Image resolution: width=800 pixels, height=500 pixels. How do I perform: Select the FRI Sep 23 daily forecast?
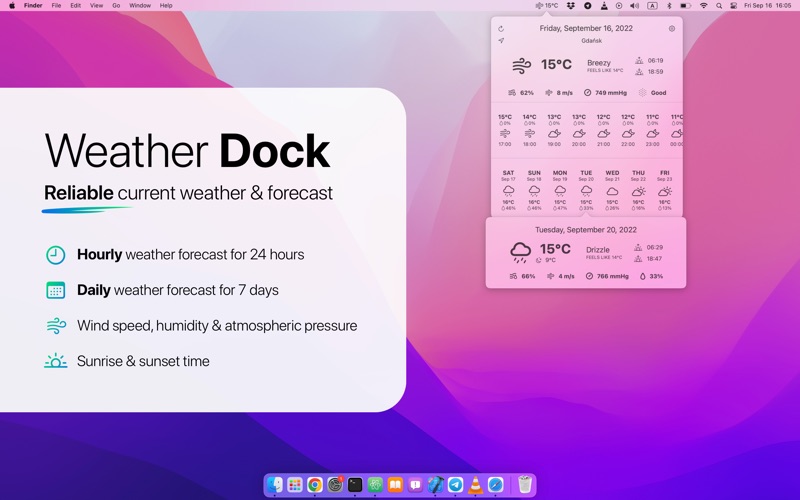coord(664,191)
